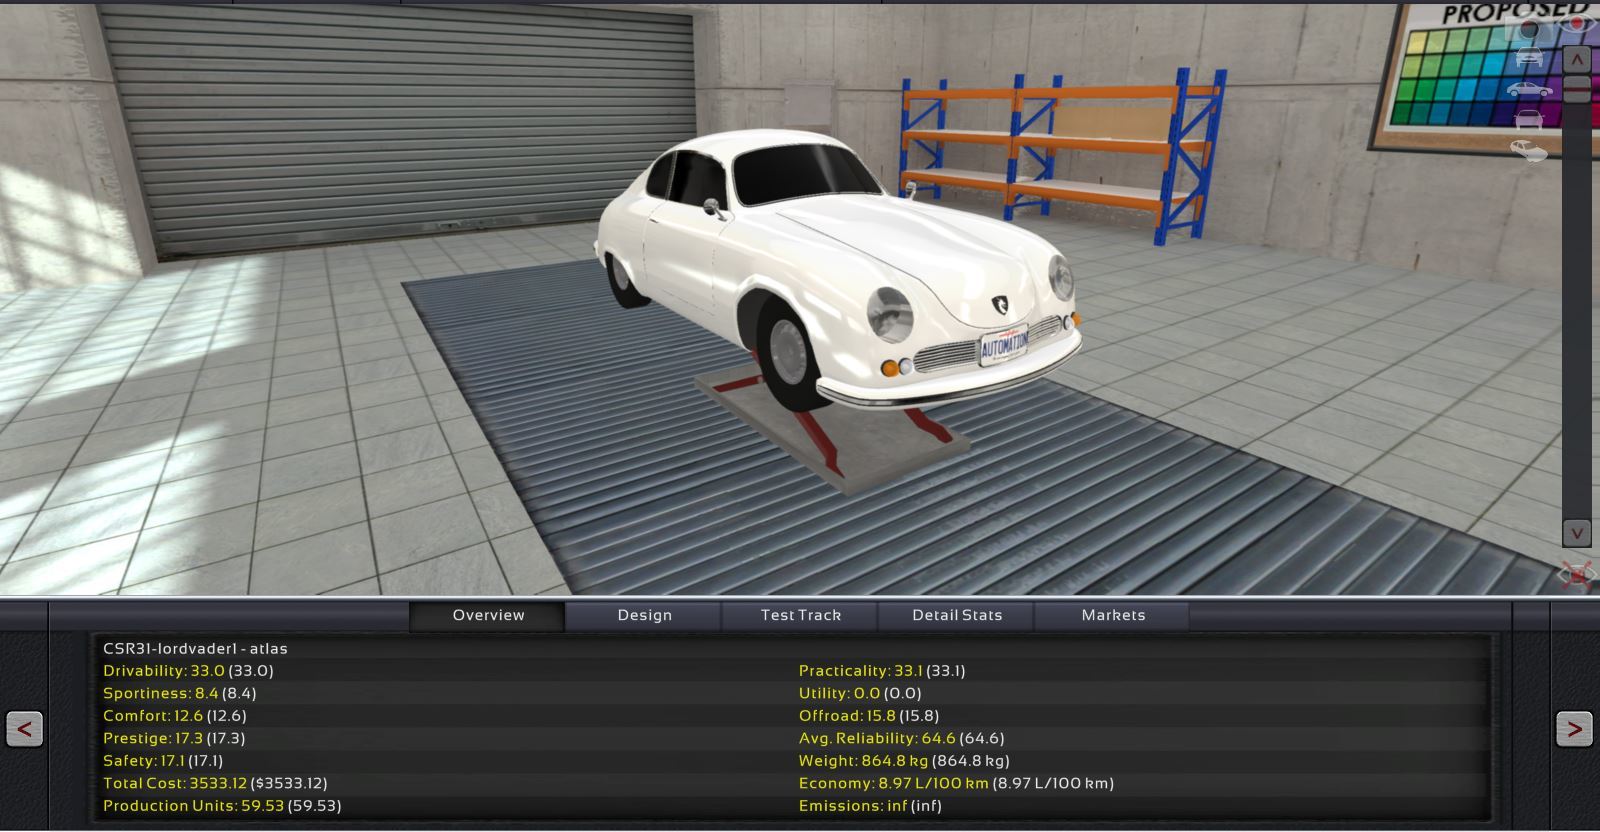
Task: Switch to the Design tab
Action: [644, 615]
